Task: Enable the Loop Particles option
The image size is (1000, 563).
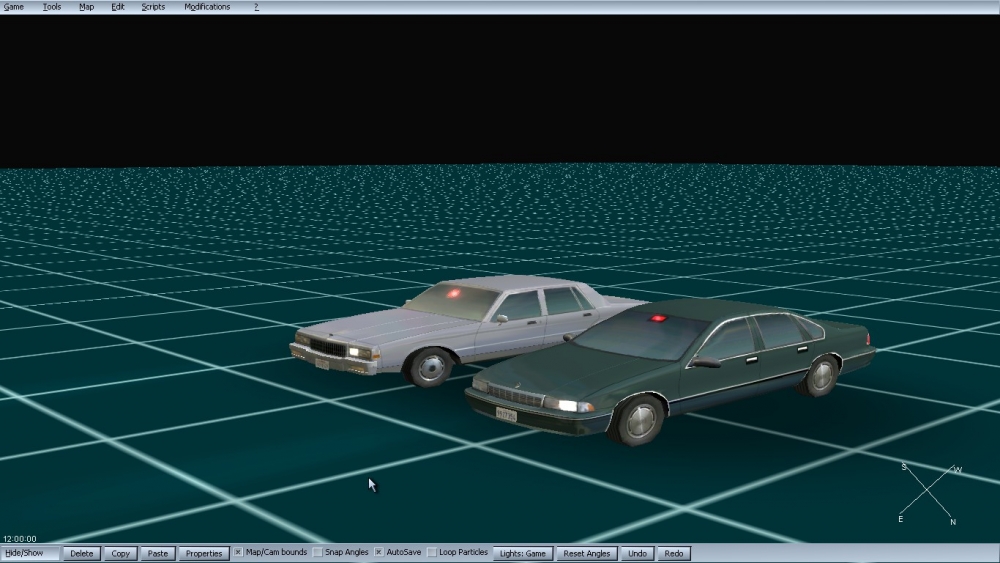Action: click(x=432, y=553)
